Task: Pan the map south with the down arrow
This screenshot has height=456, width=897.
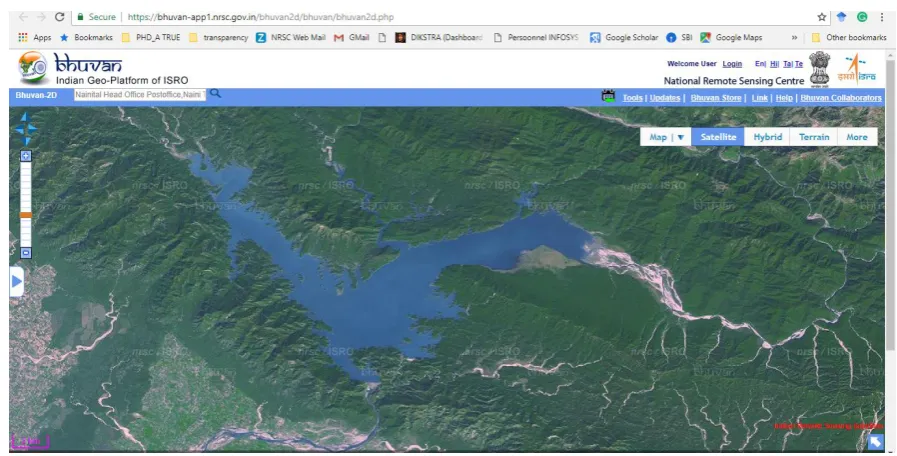Action: [x=26, y=141]
